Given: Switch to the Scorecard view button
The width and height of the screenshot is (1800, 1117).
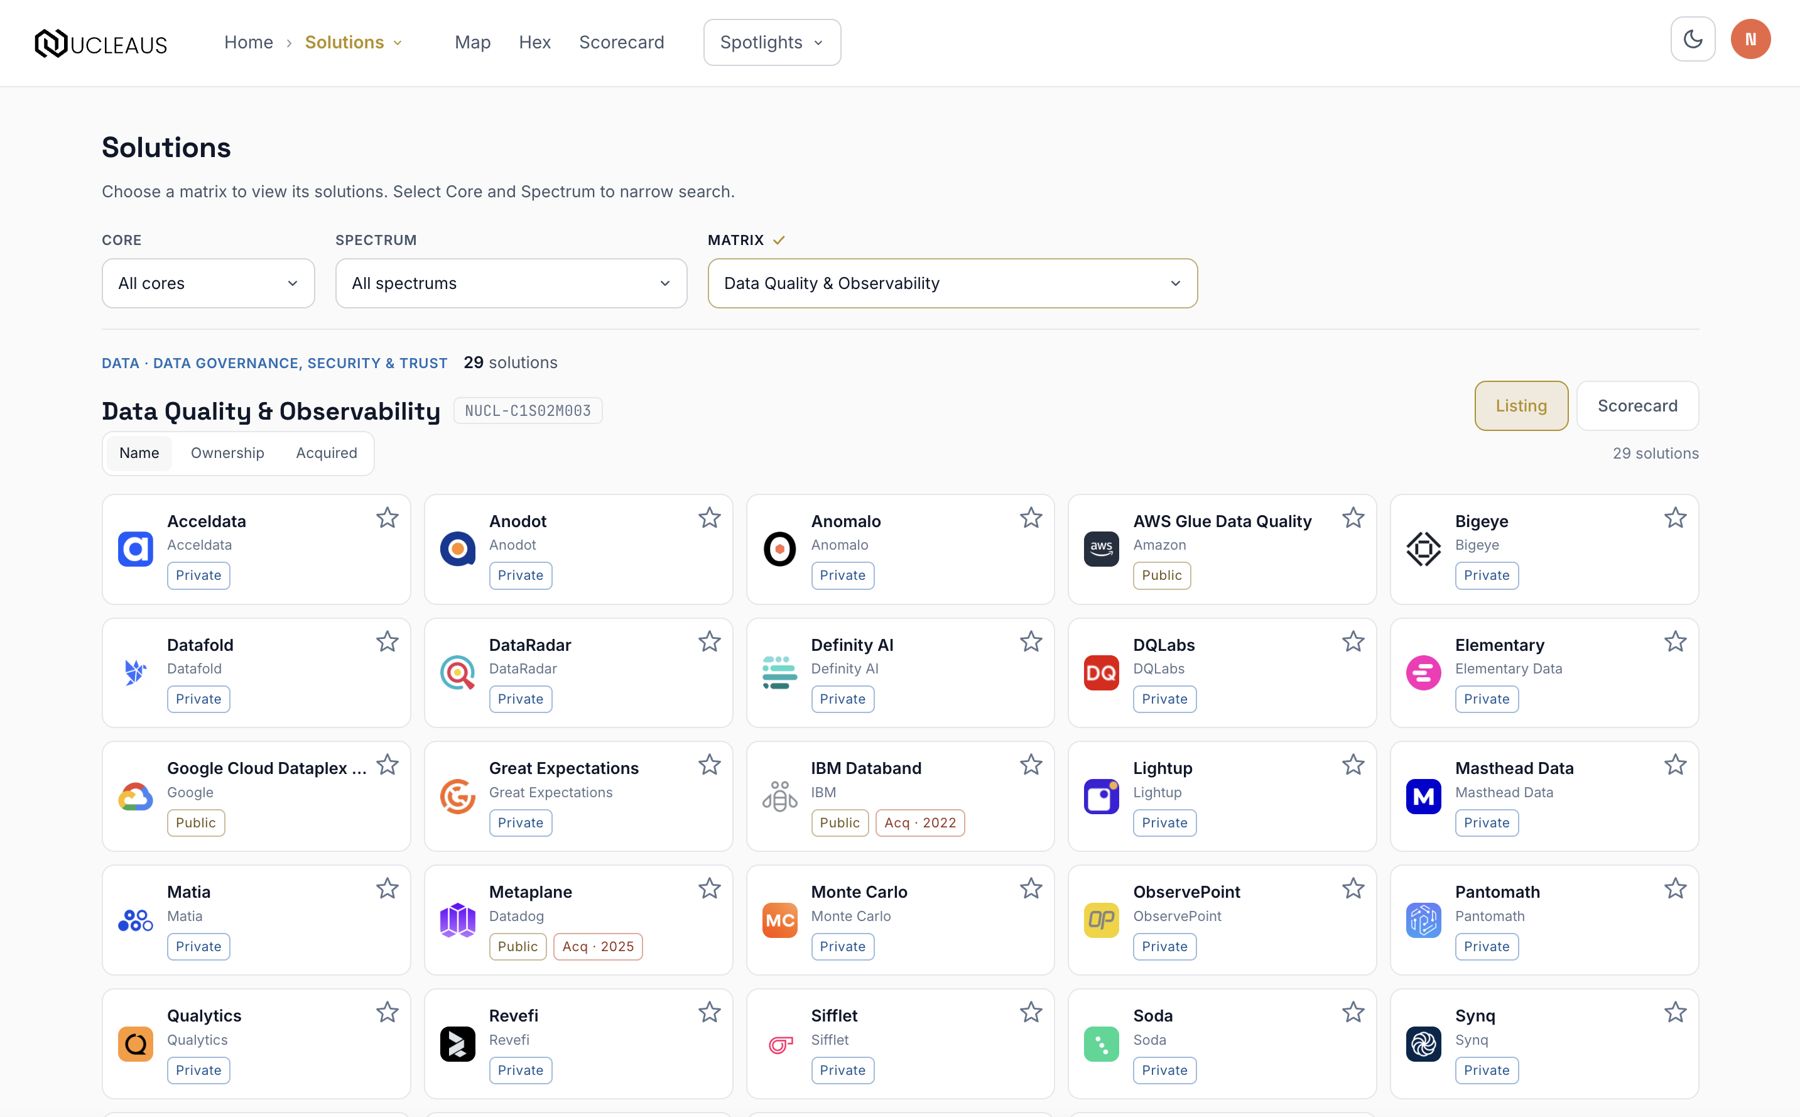Looking at the screenshot, I should click(x=1638, y=406).
